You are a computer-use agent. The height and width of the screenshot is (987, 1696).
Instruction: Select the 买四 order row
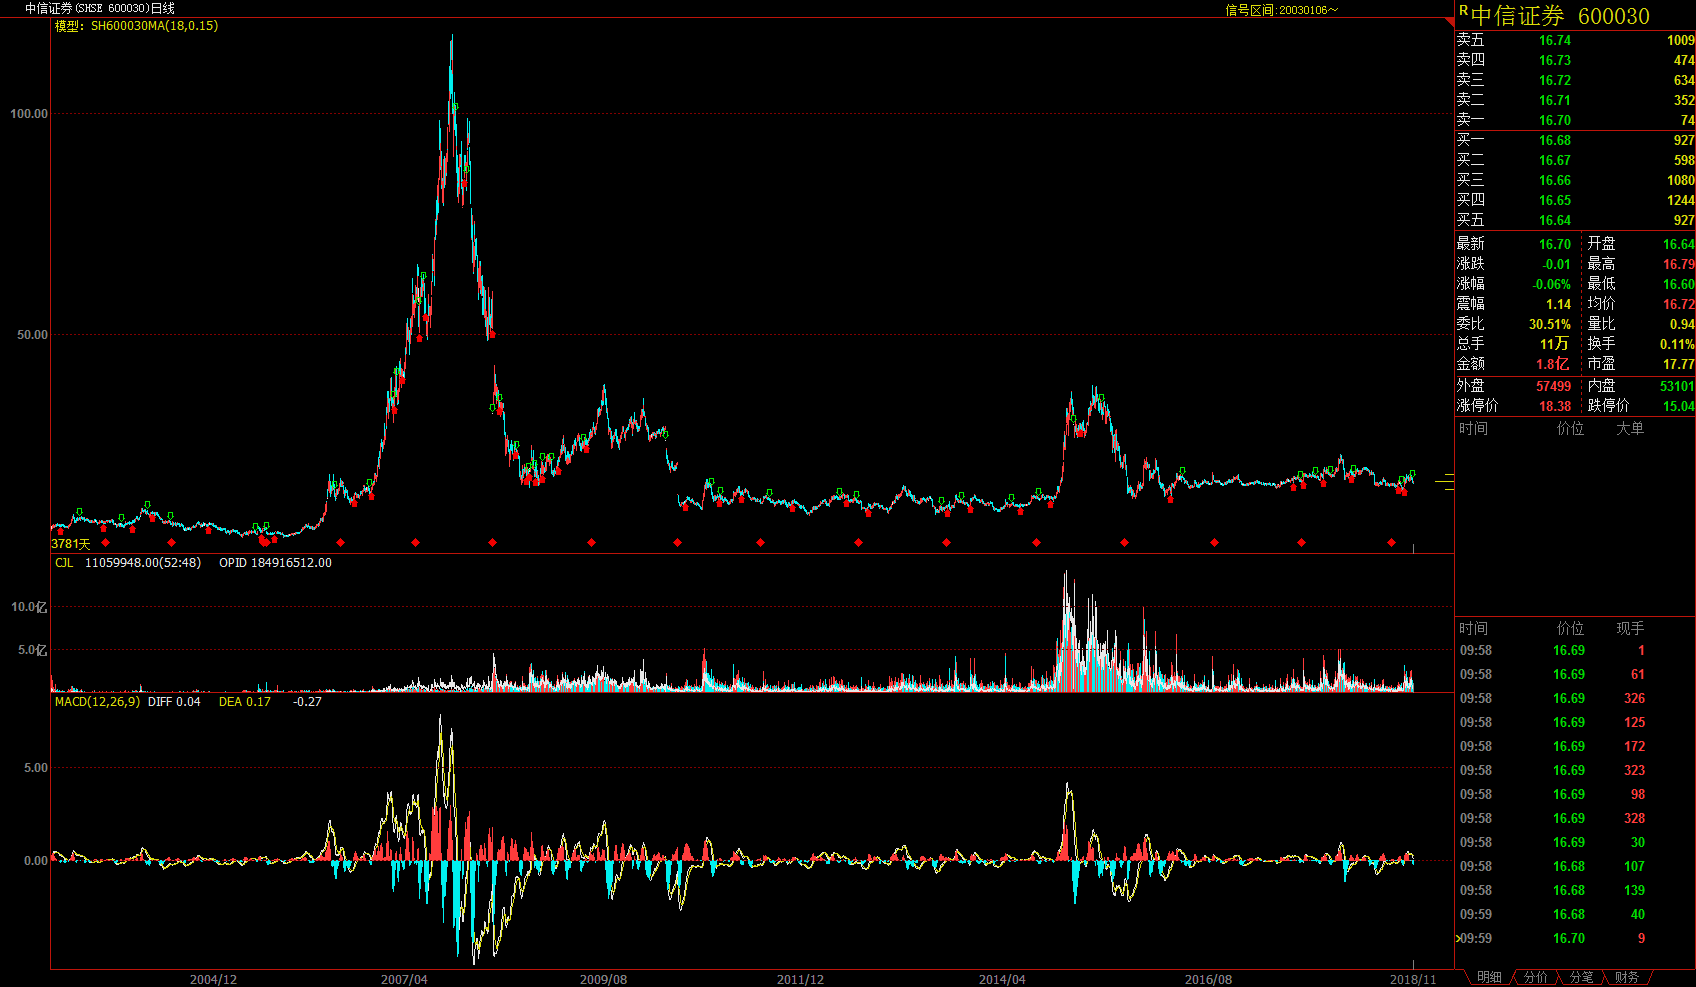[x=1575, y=200]
